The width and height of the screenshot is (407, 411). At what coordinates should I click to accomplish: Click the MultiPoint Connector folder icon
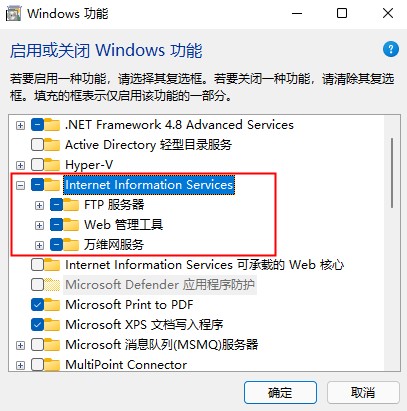[52, 364]
